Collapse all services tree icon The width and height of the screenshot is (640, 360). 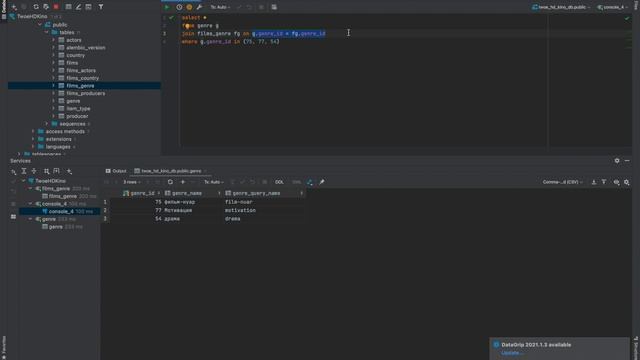pyautogui.click(x=34, y=171)
